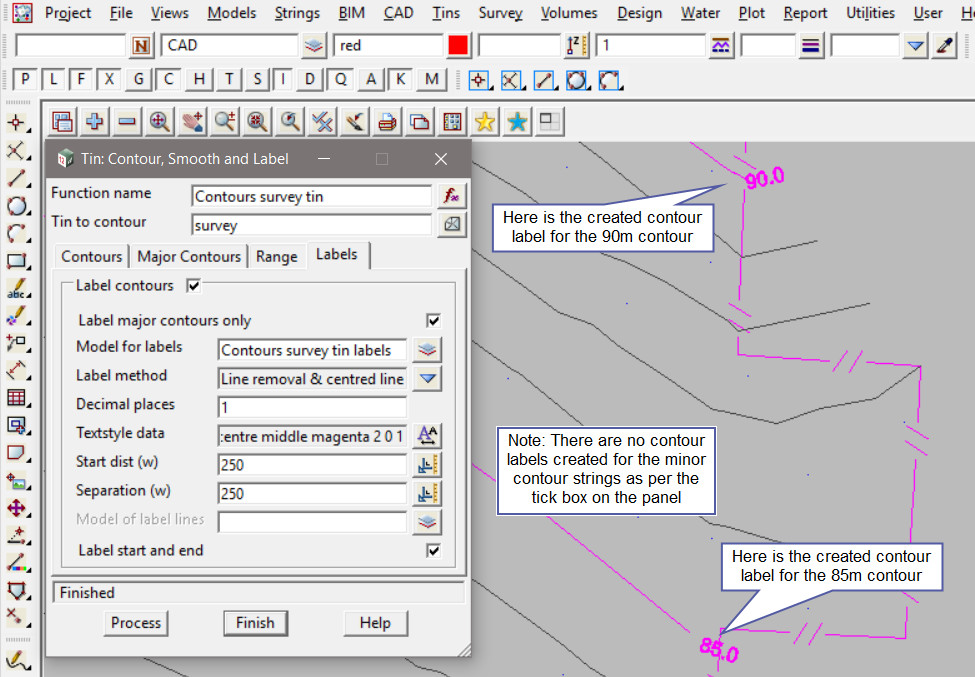Viewport: 975px width, 677px height.
Task: Open the Textstyle data editor icon
Action: pos(427,435)
